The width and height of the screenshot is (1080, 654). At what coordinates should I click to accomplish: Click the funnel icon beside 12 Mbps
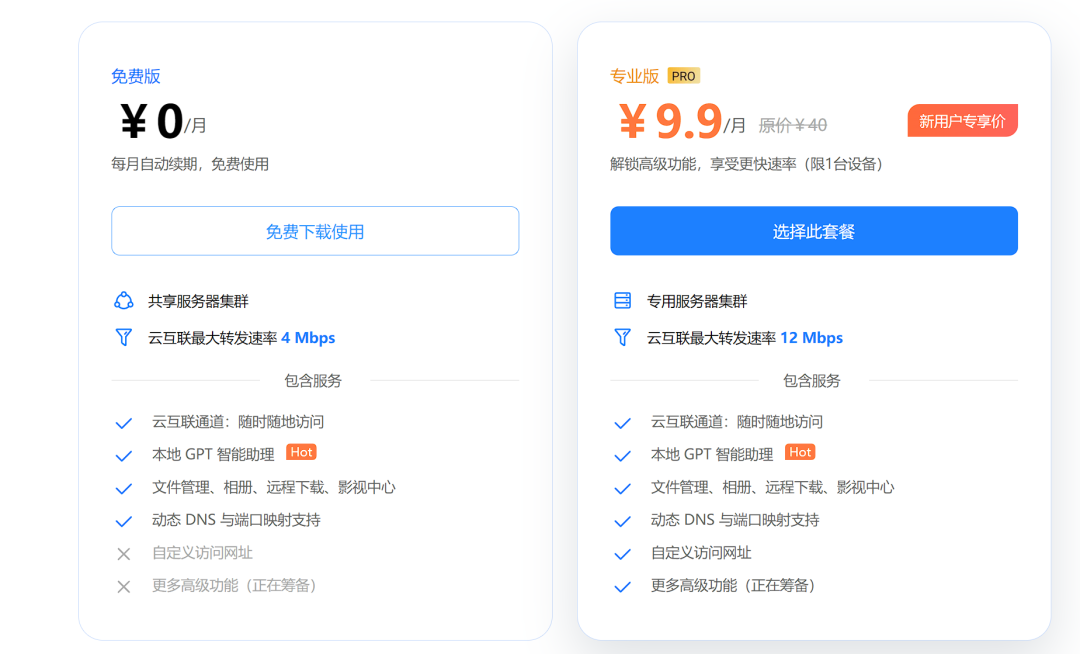point(622,337)
